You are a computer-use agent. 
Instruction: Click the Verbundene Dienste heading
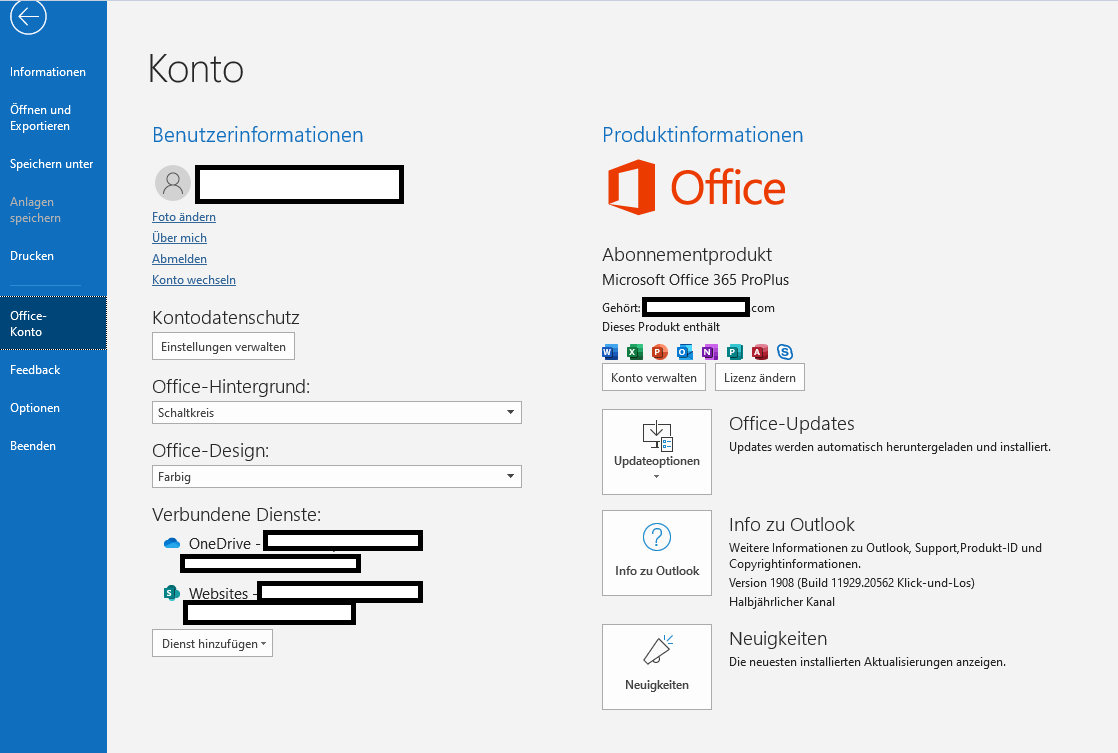[237, 514]
